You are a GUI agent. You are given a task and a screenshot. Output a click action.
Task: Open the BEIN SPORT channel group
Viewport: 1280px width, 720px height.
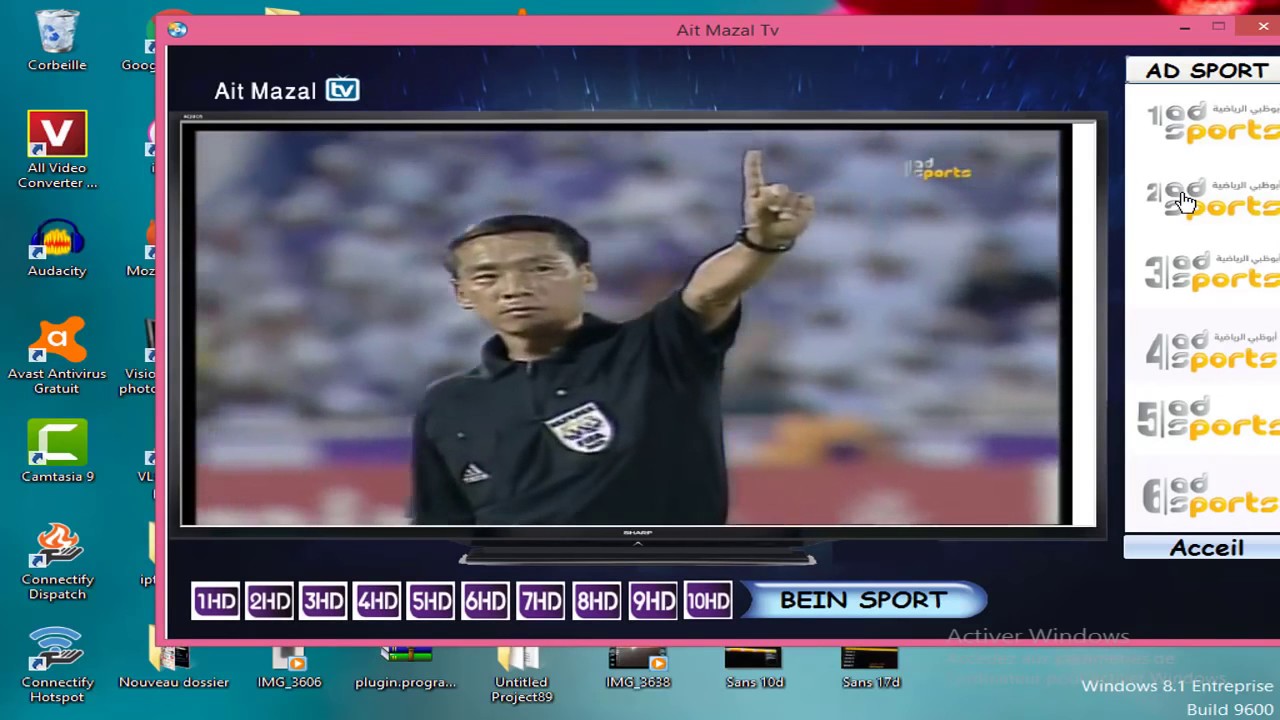pos(864,600)
